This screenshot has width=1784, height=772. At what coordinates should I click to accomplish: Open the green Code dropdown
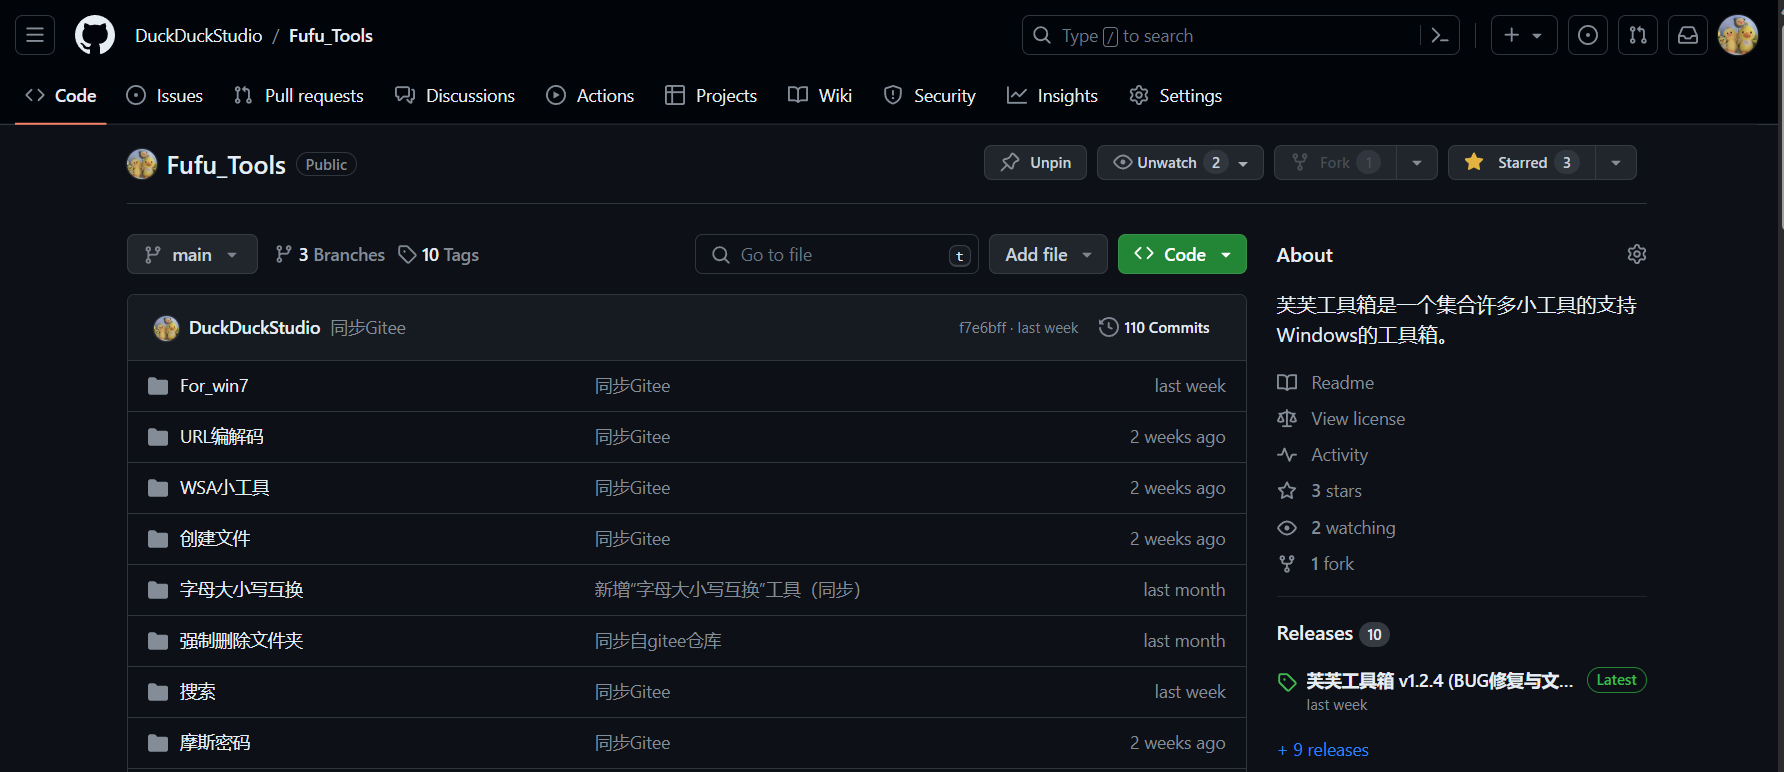pyautogui.click(x=1182, y=254)
